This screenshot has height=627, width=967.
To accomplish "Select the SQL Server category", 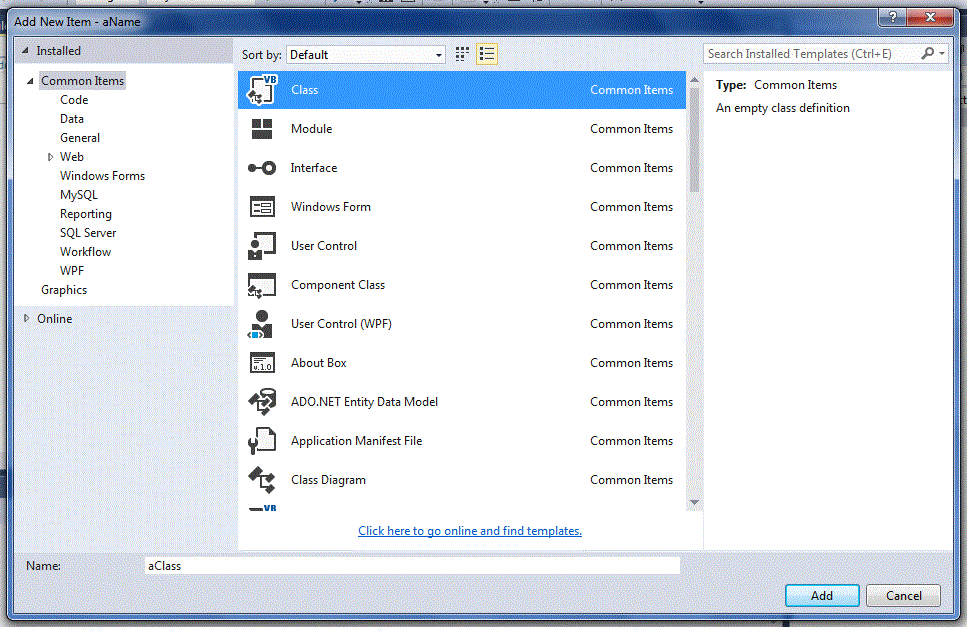I will click(x=86, y=232).
